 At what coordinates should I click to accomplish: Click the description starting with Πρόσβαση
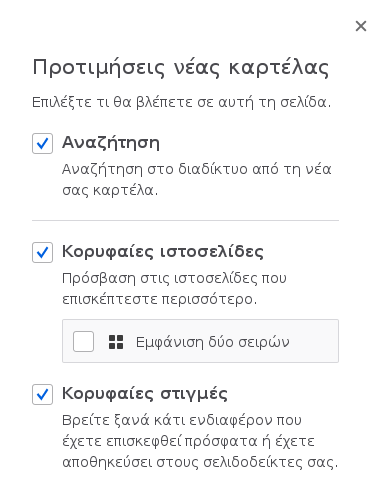(x=174, y=288)
